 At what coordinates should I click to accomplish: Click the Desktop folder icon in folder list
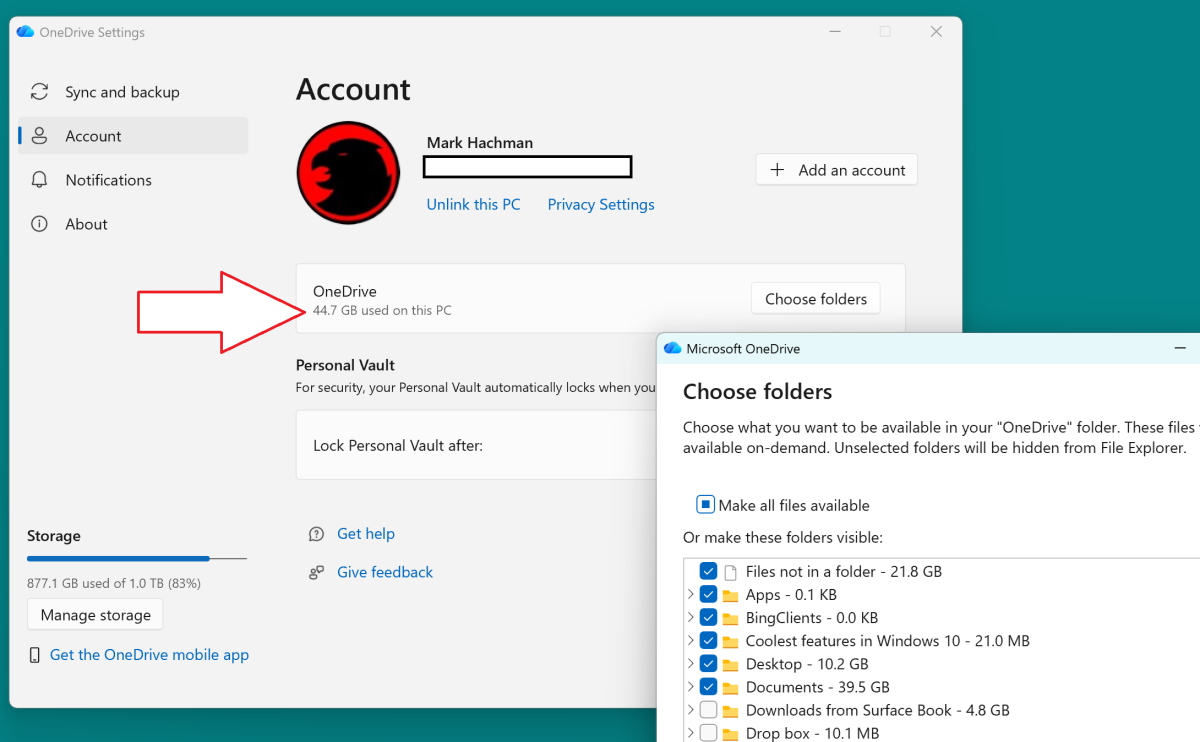[730, 664]
